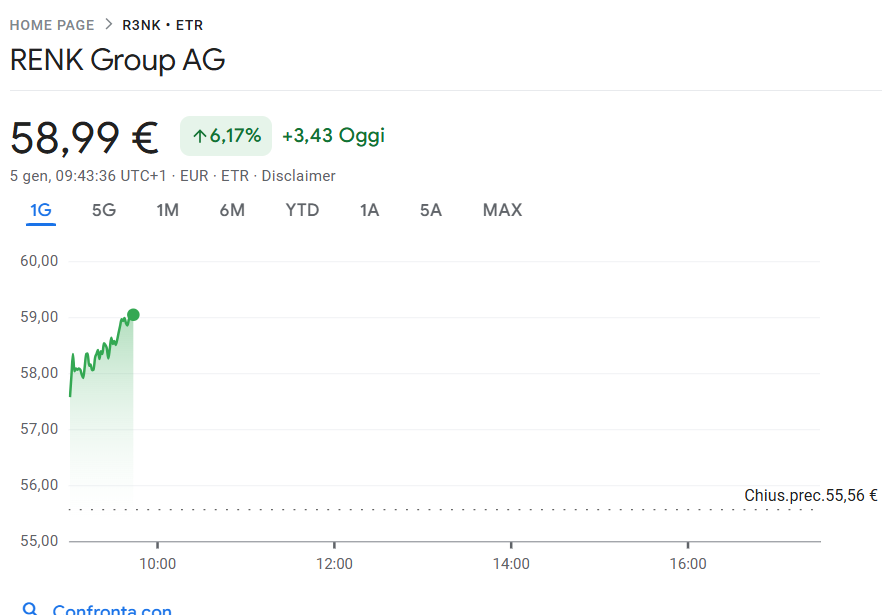Click the Chius.prec. 55,56 € label

[810, 495]
